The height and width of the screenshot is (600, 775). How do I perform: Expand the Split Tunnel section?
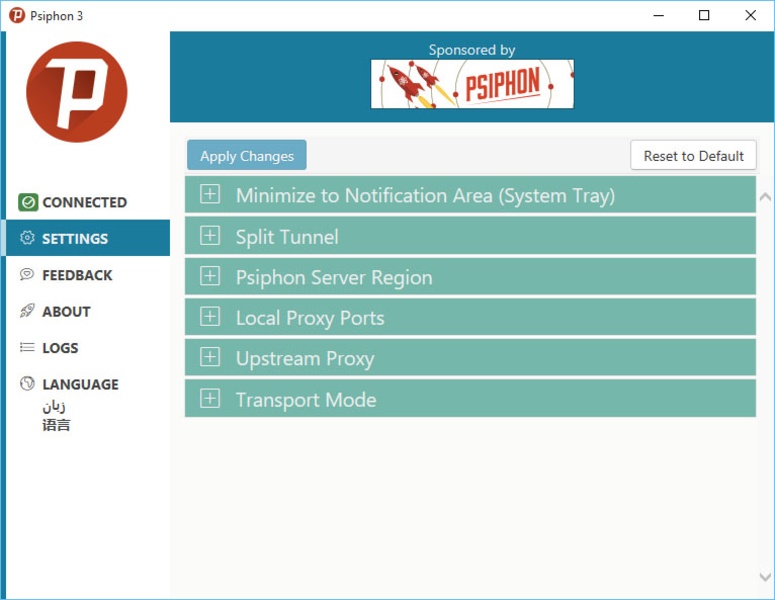[210, 236]
